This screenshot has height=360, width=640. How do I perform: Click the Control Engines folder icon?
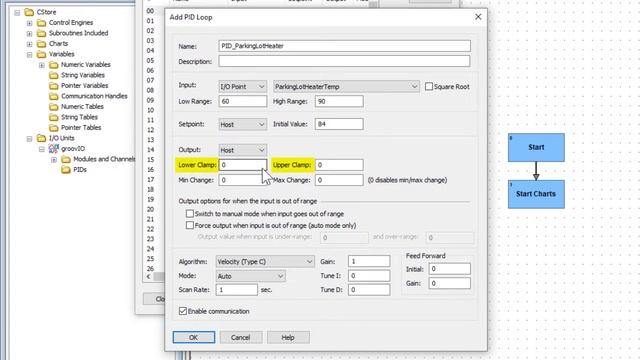[x=41, y=23]
